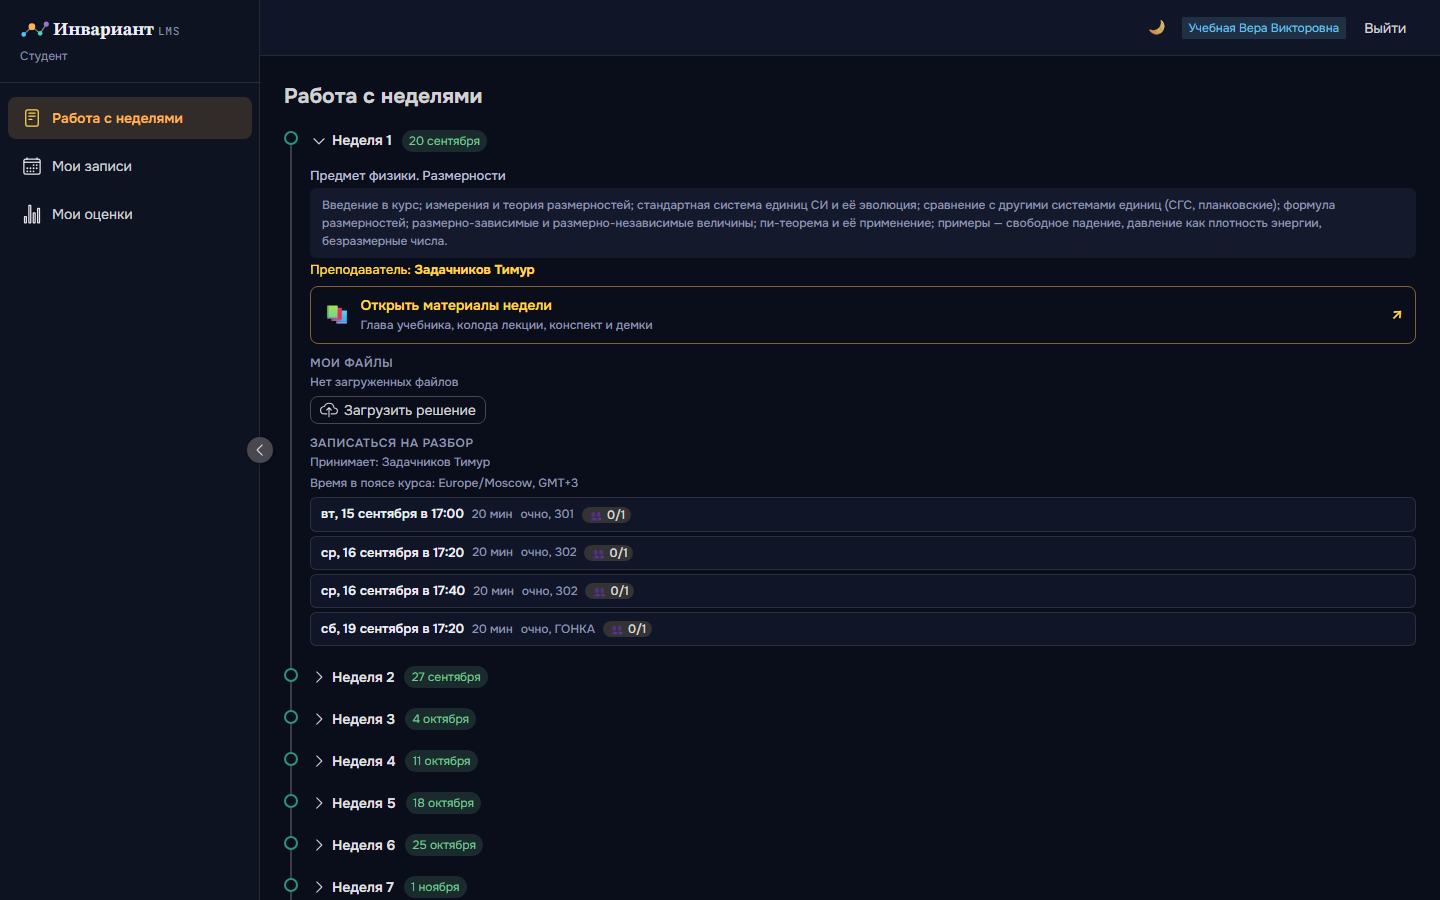This screenshot has width=1440, height=900.
Task: Select slot вт, 15 сентября в 17:00
Action: coord(863,515)
